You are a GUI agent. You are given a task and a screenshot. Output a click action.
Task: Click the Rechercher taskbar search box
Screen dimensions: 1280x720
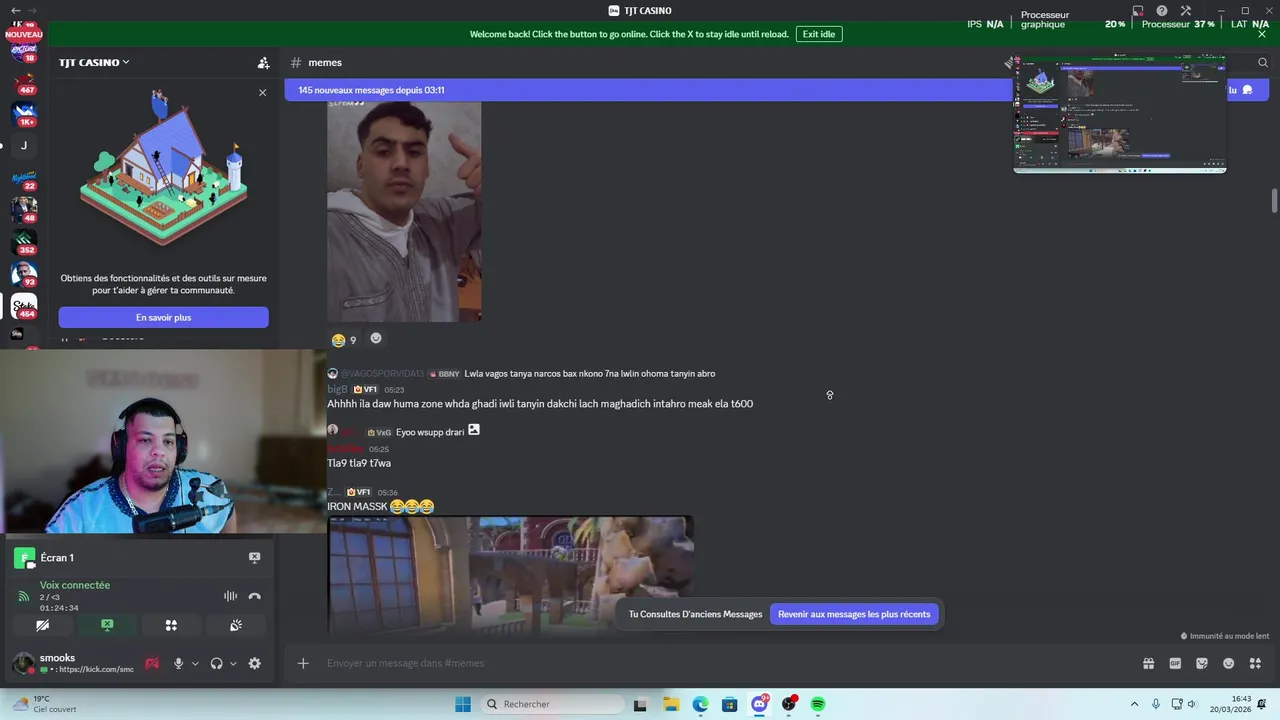point(552,704)
